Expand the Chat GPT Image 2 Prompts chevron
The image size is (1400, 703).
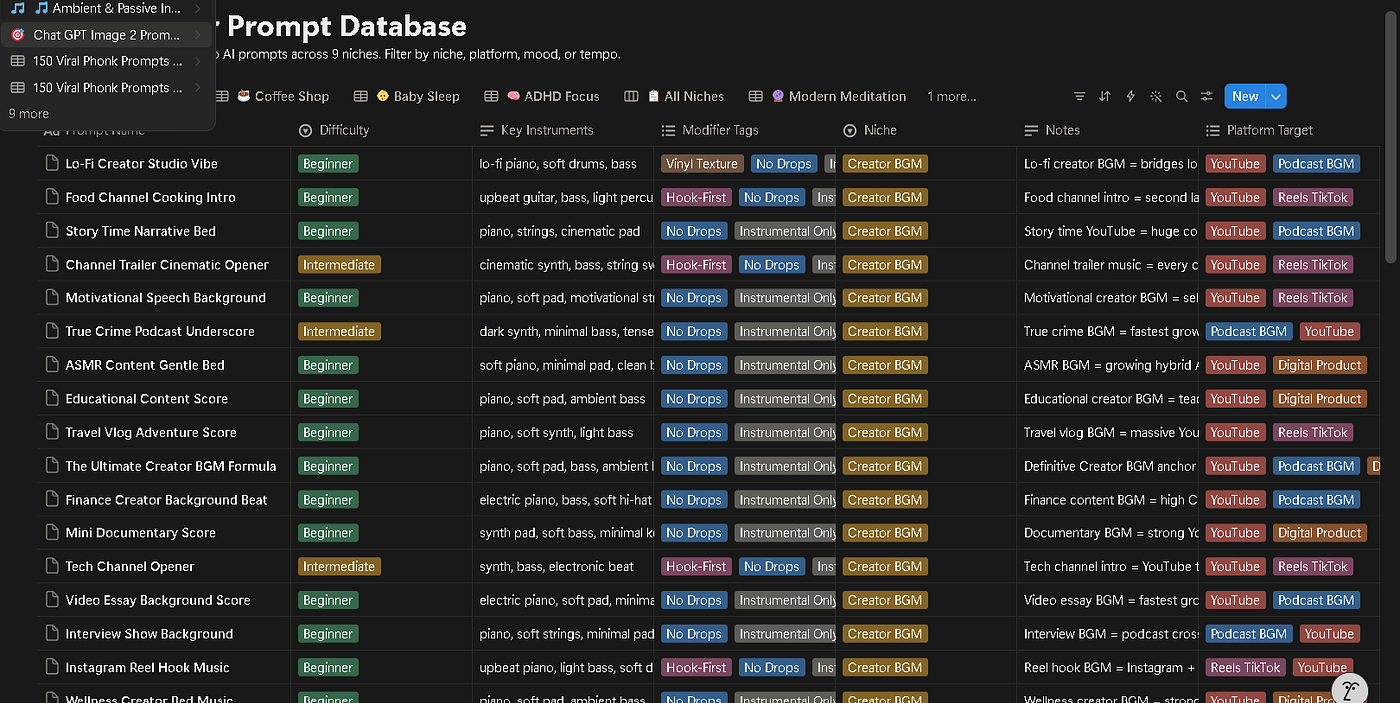(198, 35)
